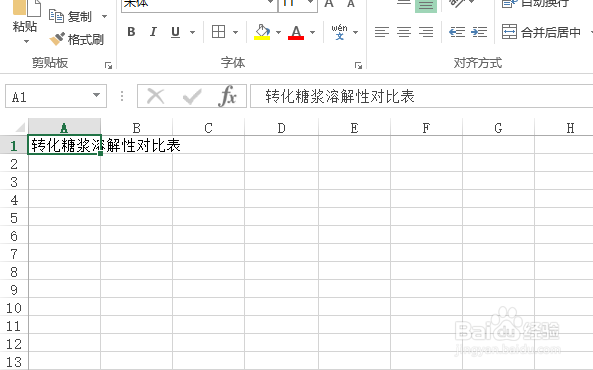
Task: Align text left
Action: [382, 32]
